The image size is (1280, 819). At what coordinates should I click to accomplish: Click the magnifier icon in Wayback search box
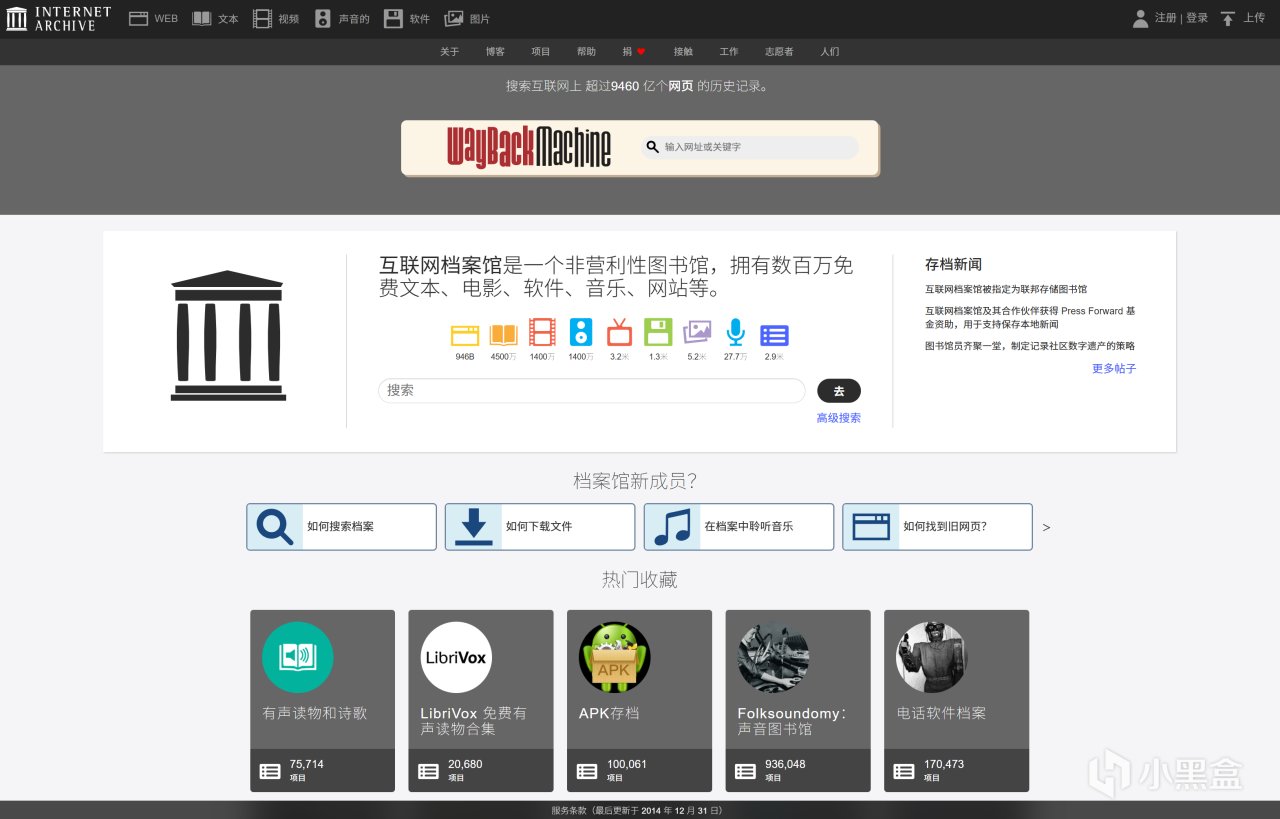click(x=653, y=147)
